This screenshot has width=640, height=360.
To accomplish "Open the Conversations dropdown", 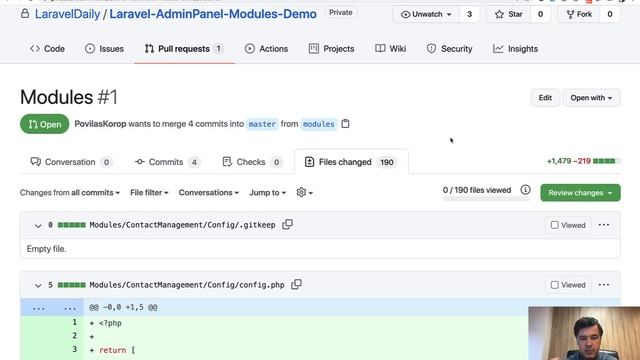I will coord(209,193).
